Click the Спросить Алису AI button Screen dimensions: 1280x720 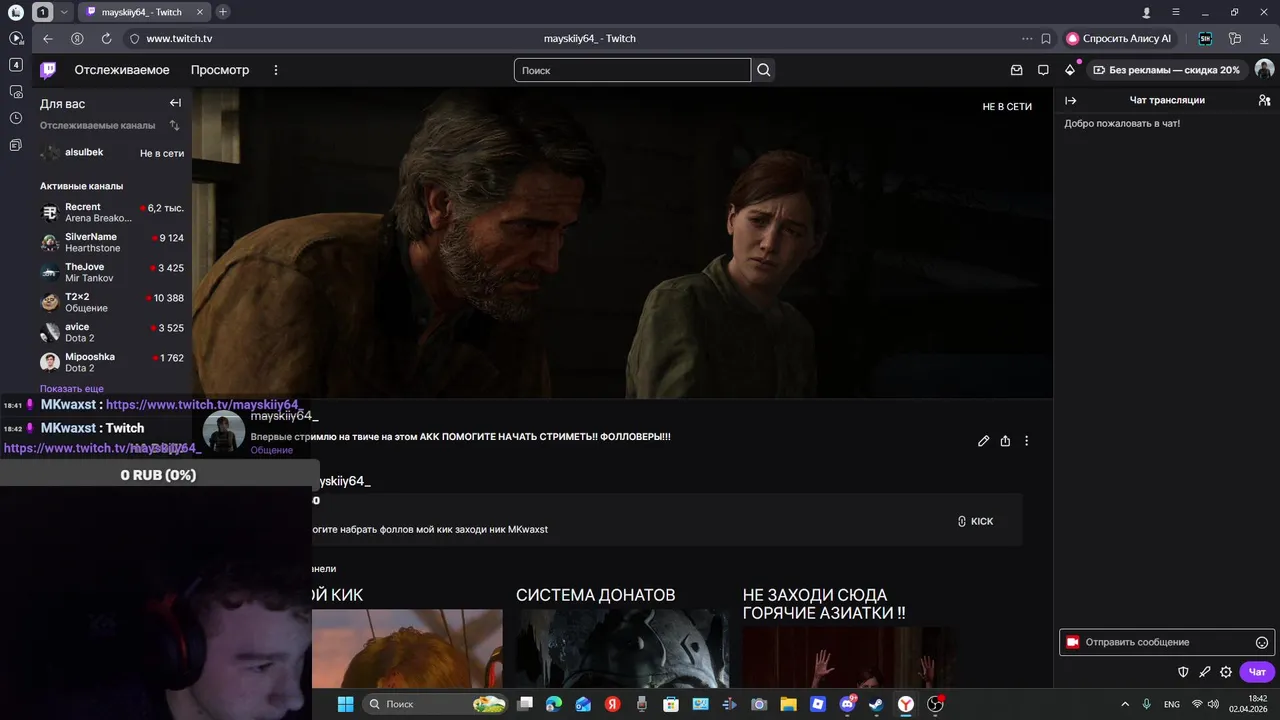(x=1119, y=38)
